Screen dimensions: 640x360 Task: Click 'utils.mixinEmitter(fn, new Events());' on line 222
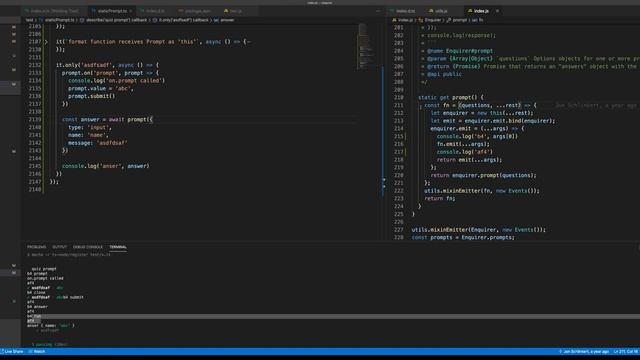[x=482, y=191]
